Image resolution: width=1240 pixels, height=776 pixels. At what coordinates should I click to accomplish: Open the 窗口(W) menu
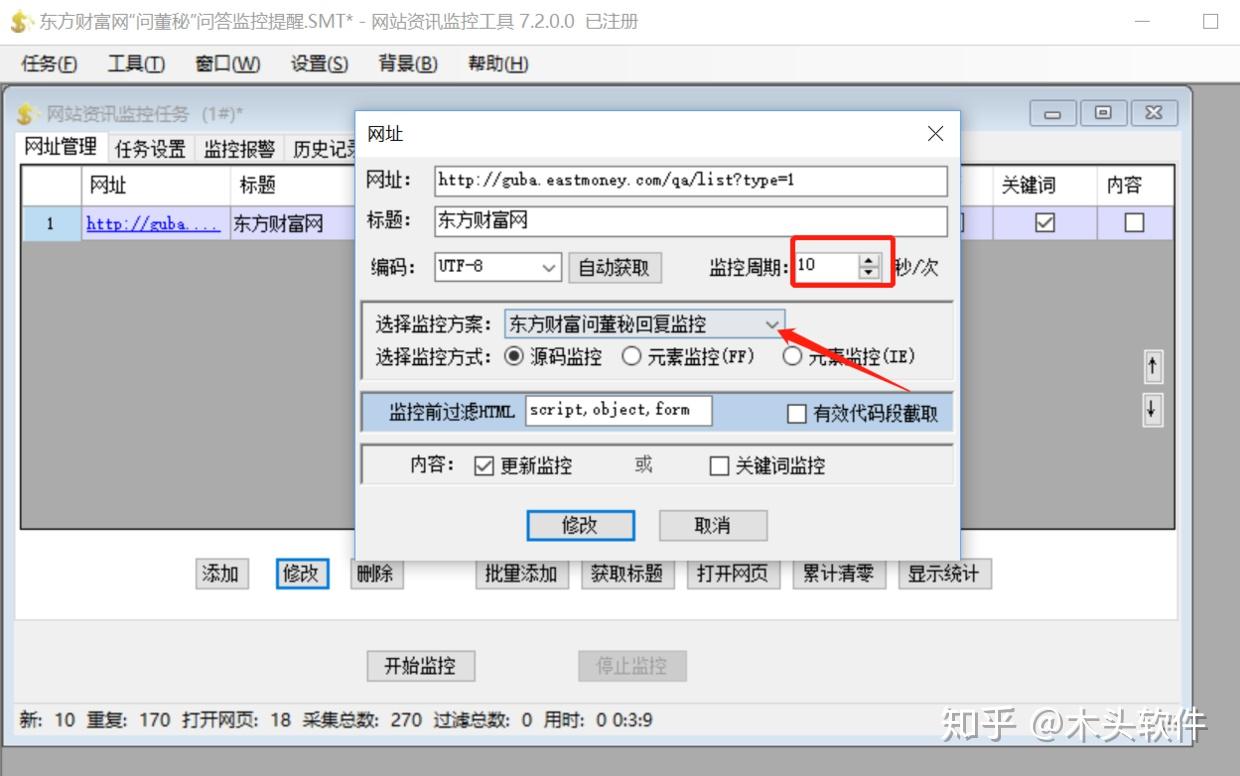[x=228, y=64]
